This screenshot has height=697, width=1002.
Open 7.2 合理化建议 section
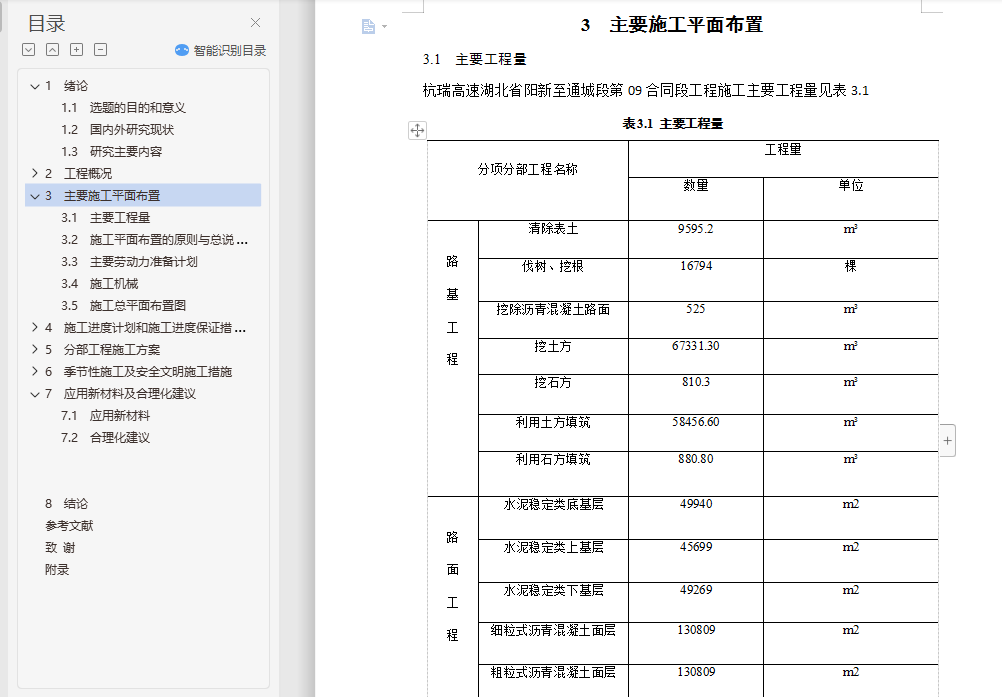click(105, 438)
